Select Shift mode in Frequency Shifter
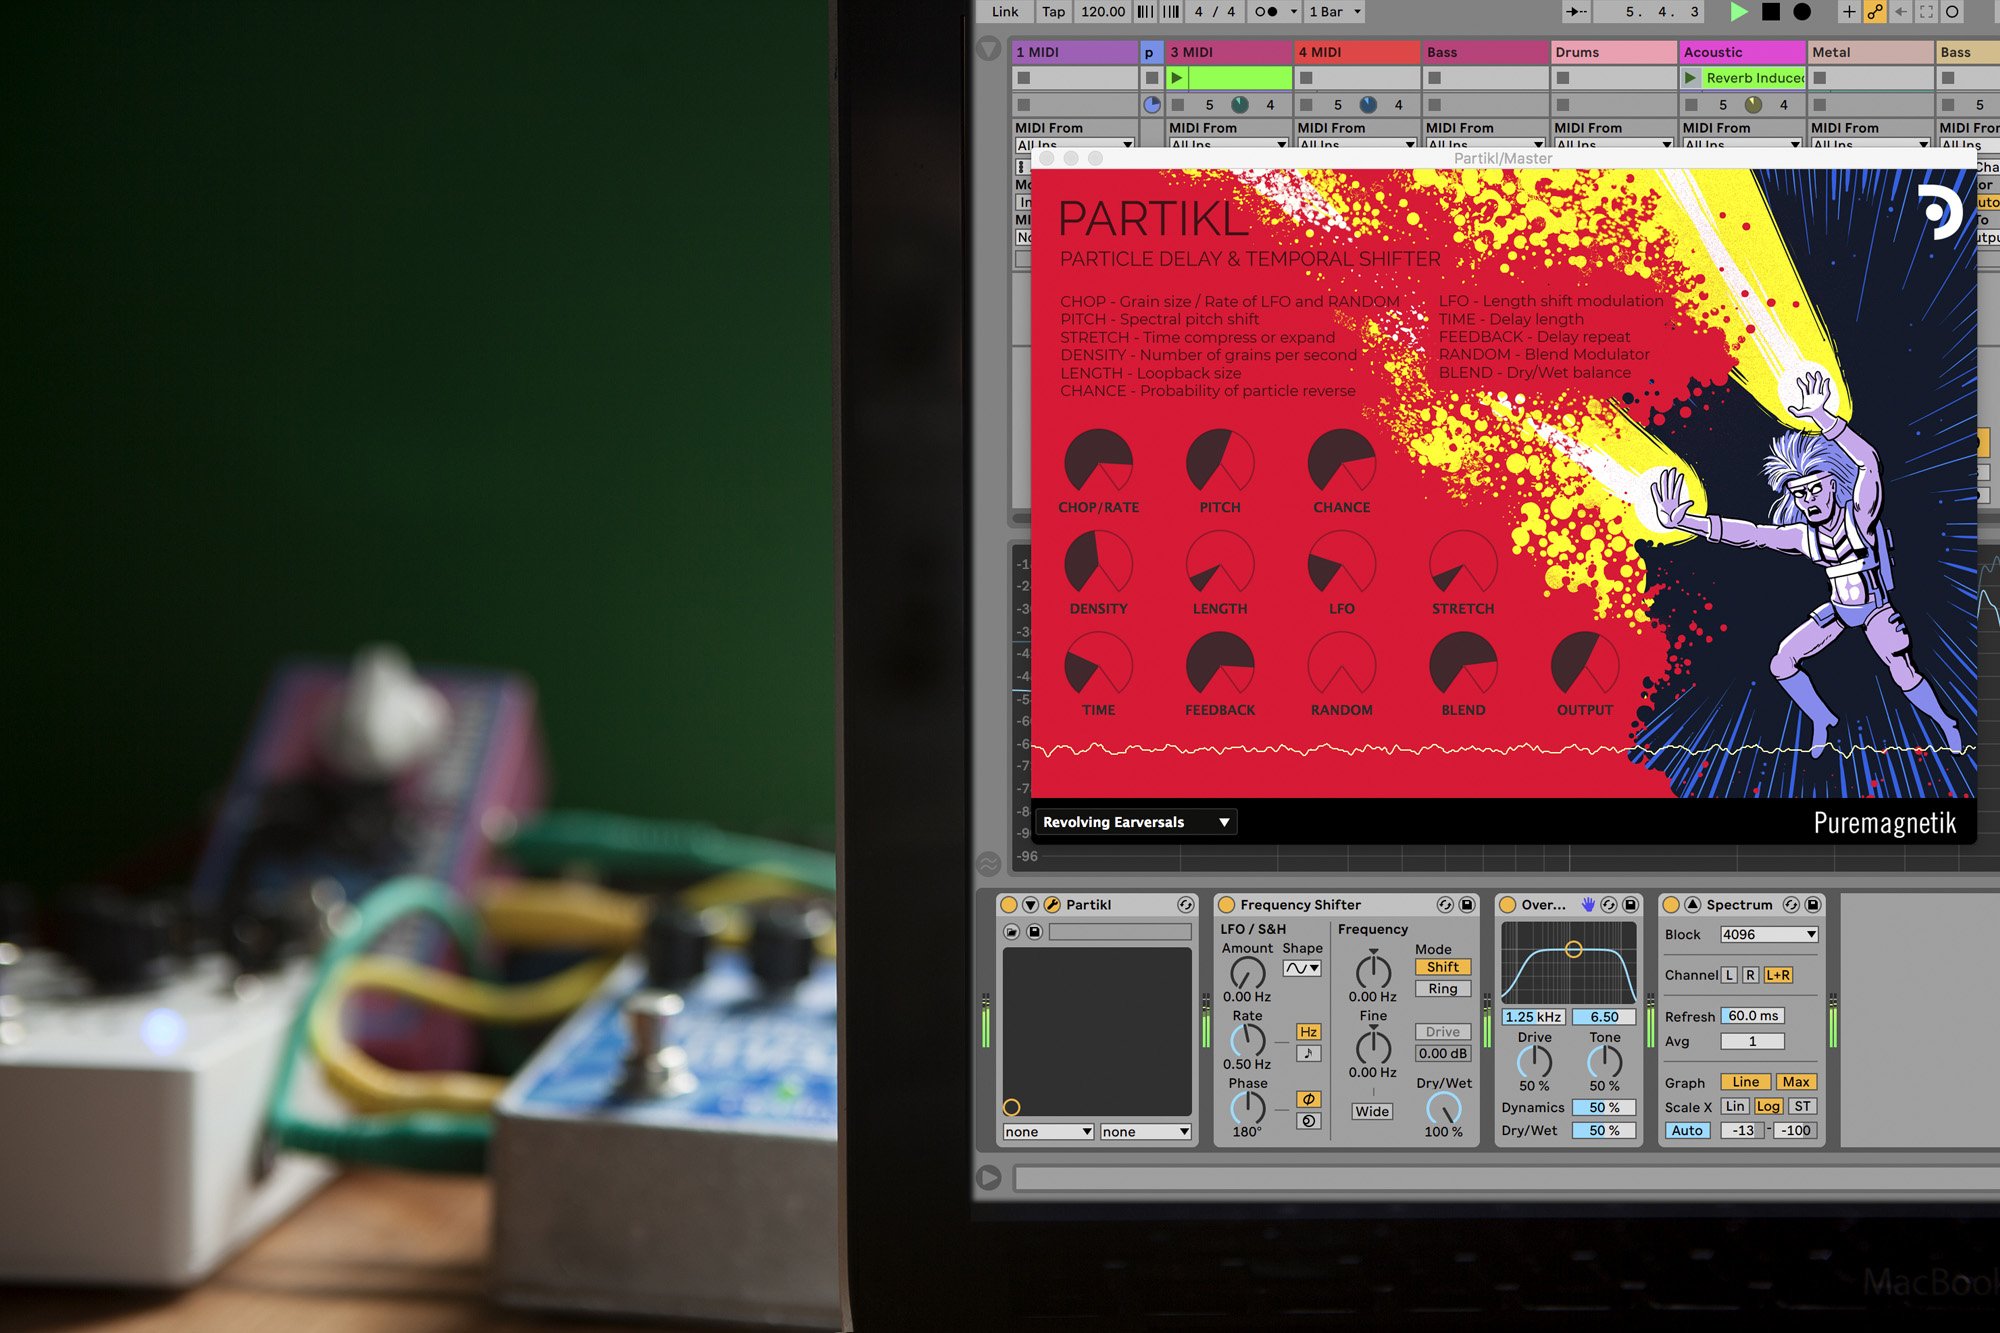 coord(1442,966)
